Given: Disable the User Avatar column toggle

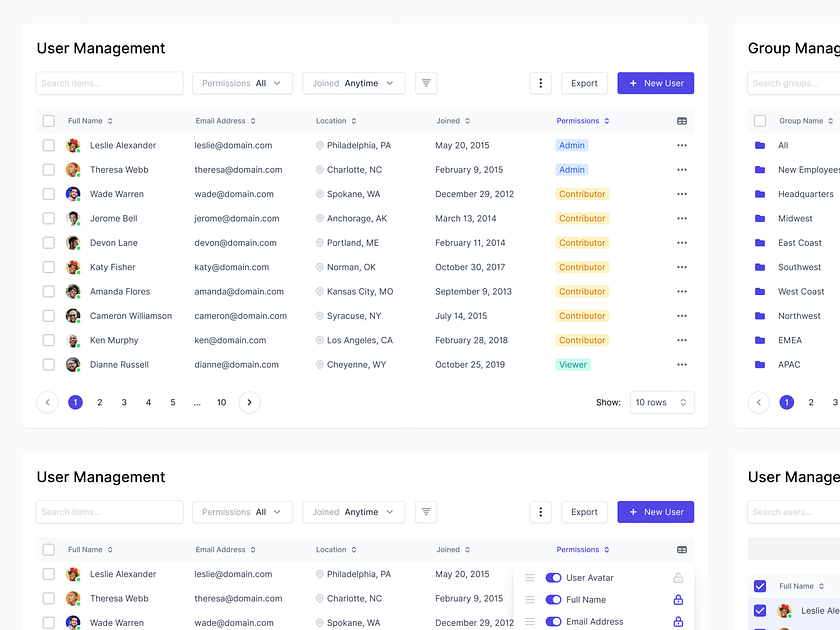Looking at the screenshot, I should pyautogui.click(x=553, y=577).
